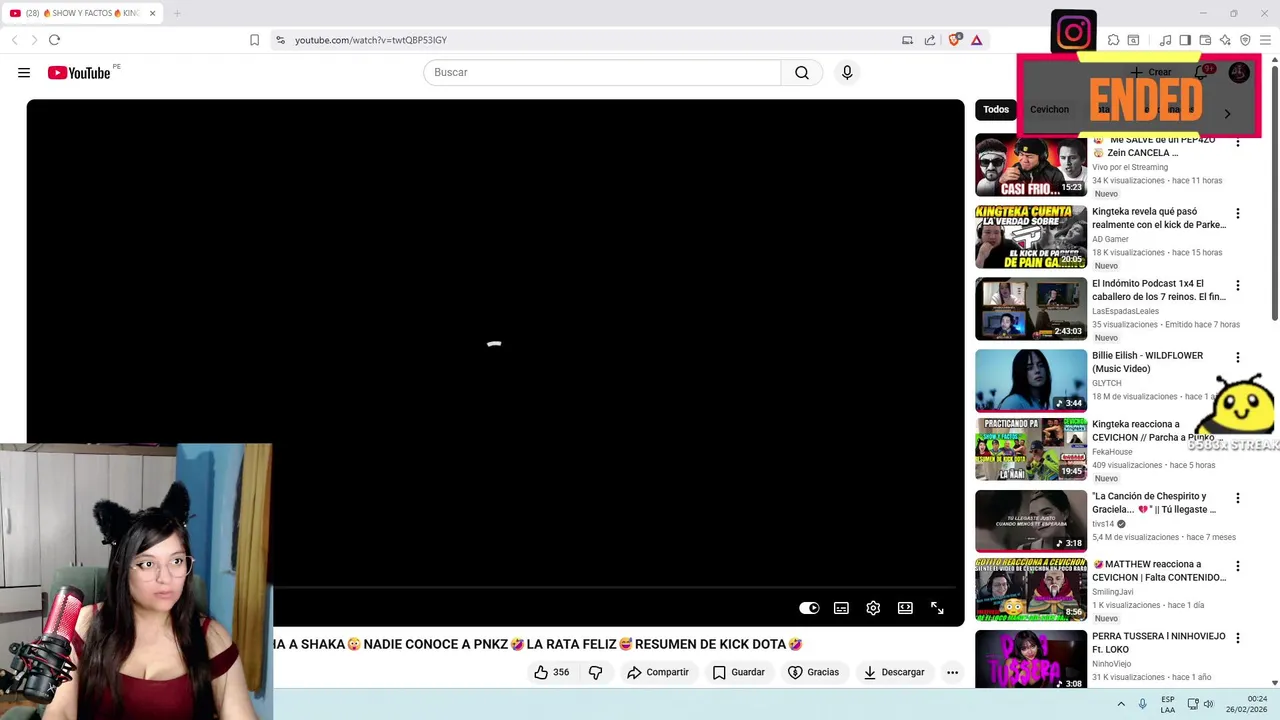Open a new browser tab
This screenshot has width=1280, height=720.
pyautogui.click(x=177, y=13)
